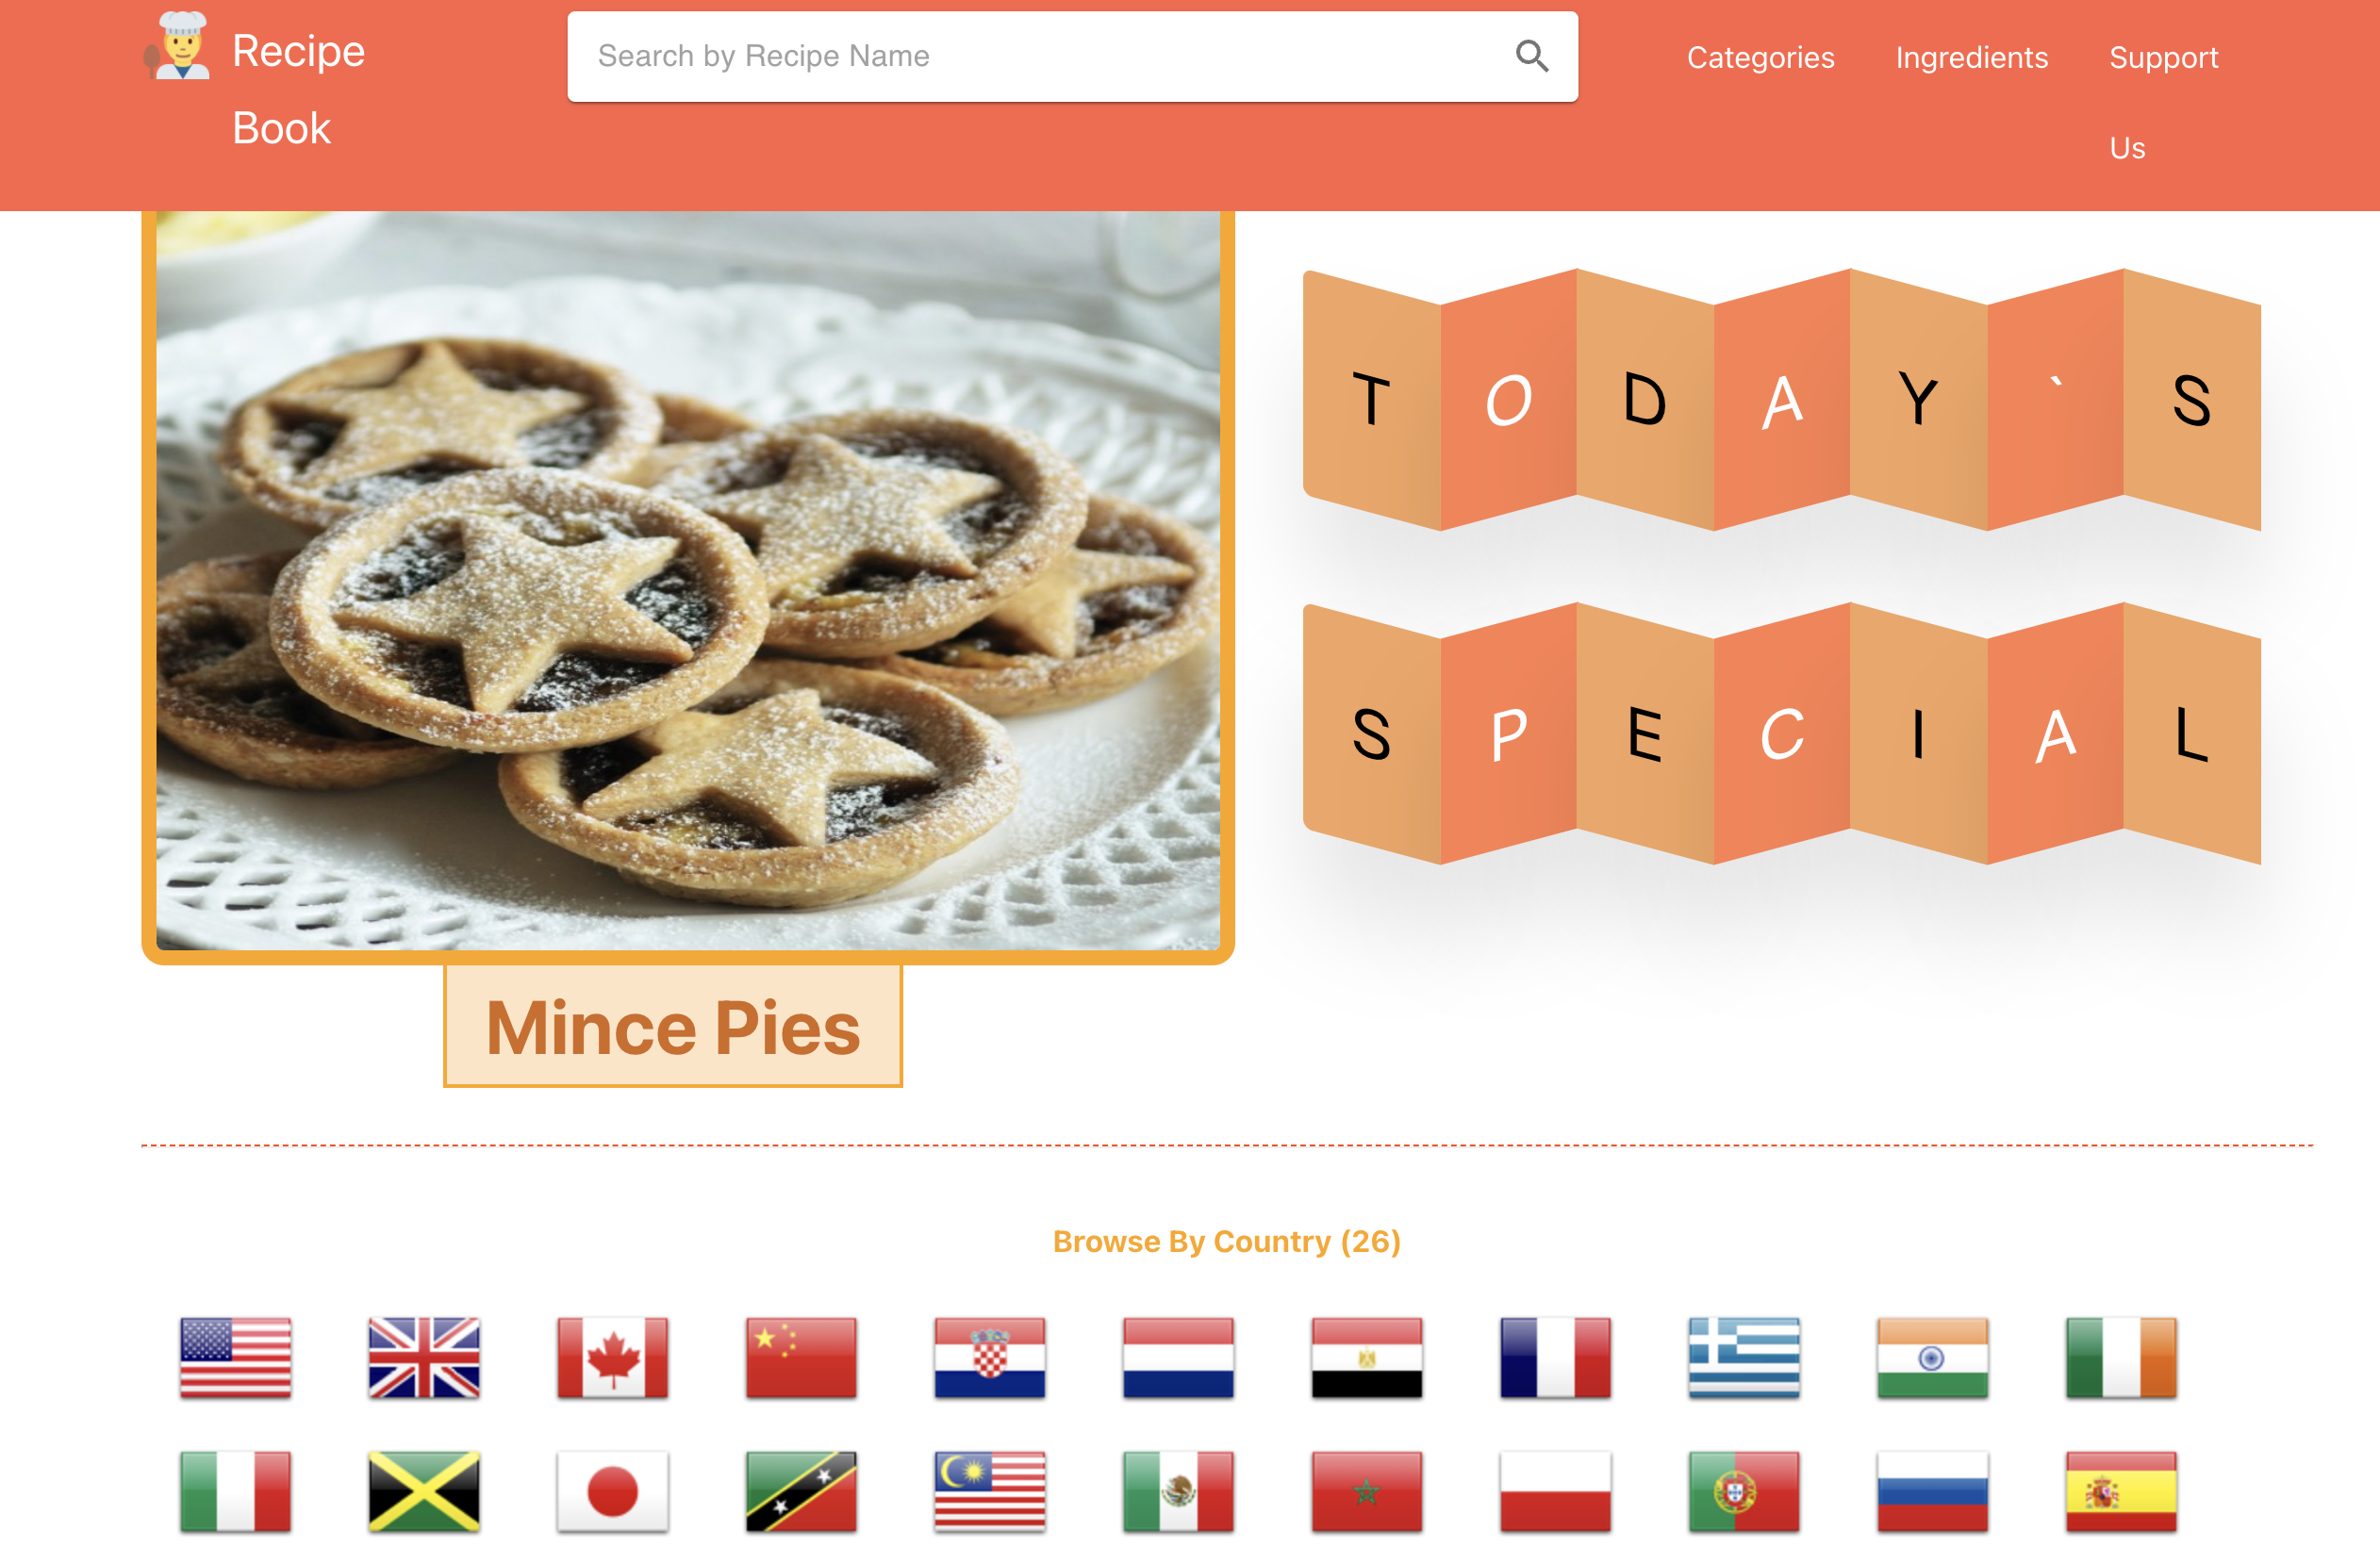Click the chef logo icon
Screen dimensions: 2380x1548
(x=178, y=46)
